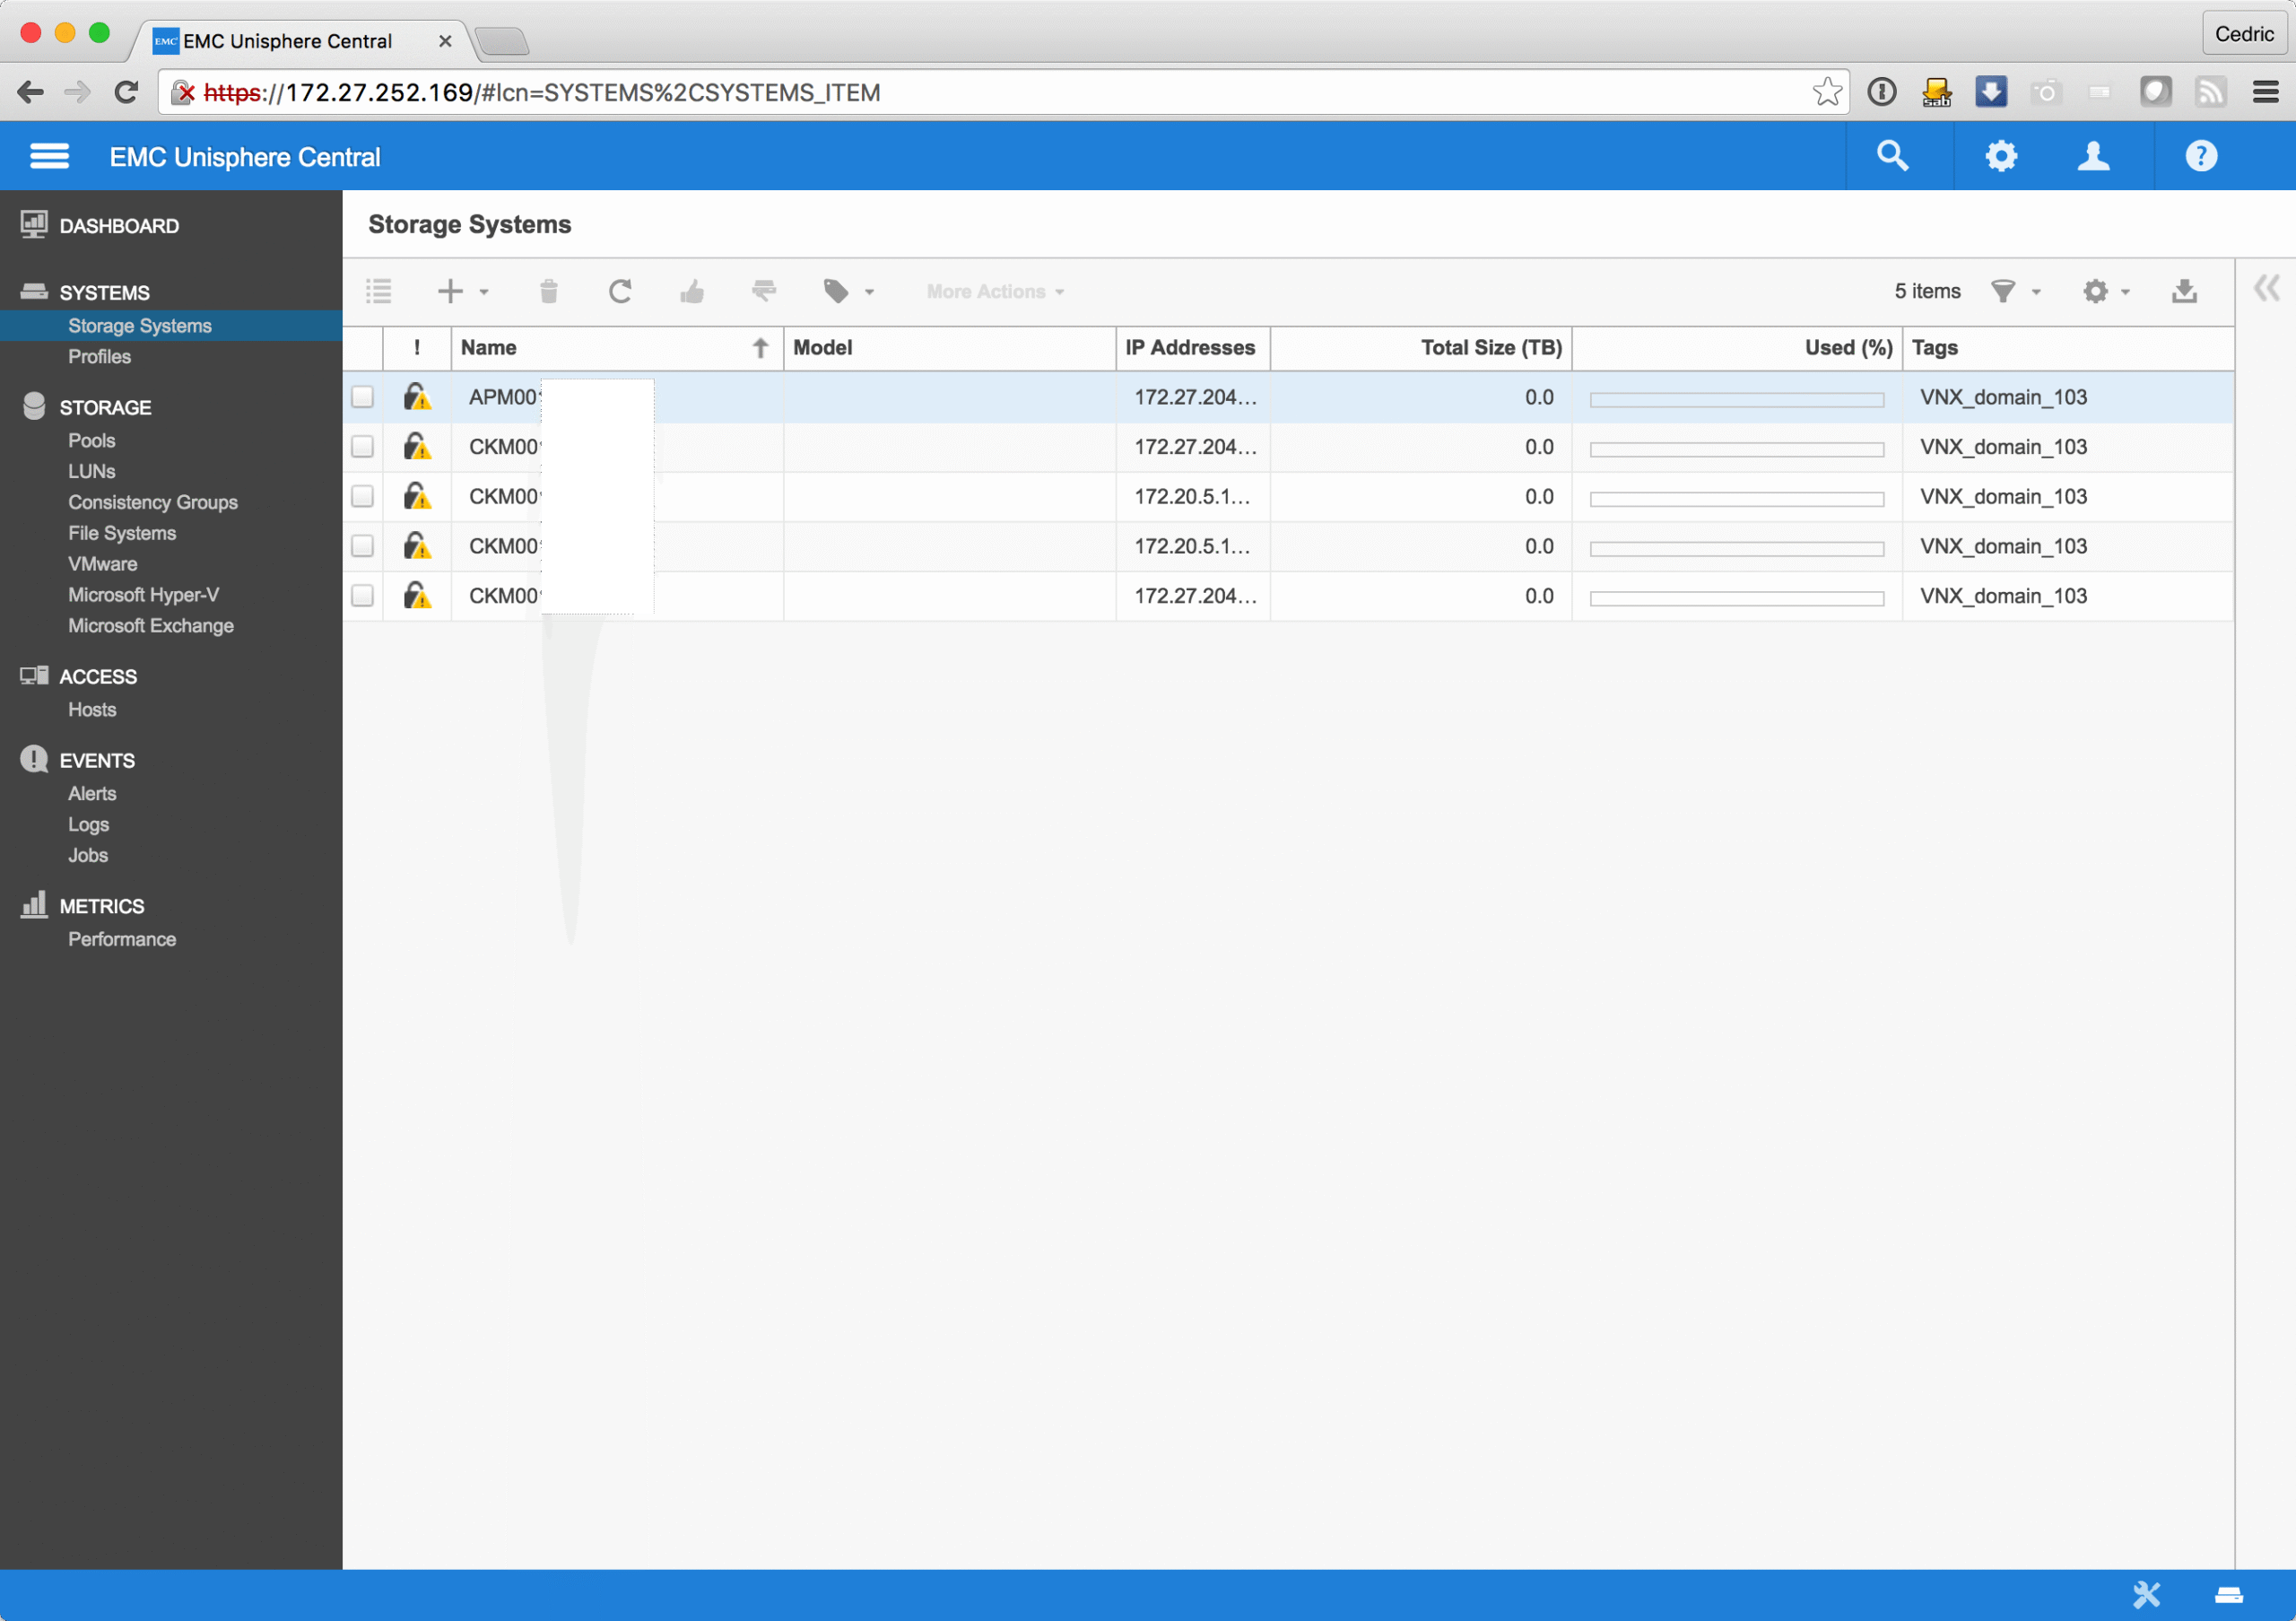Screen dimensions: 2296x1621
Task: Open the search magnifier in blue header
Action: (1892, 156)
